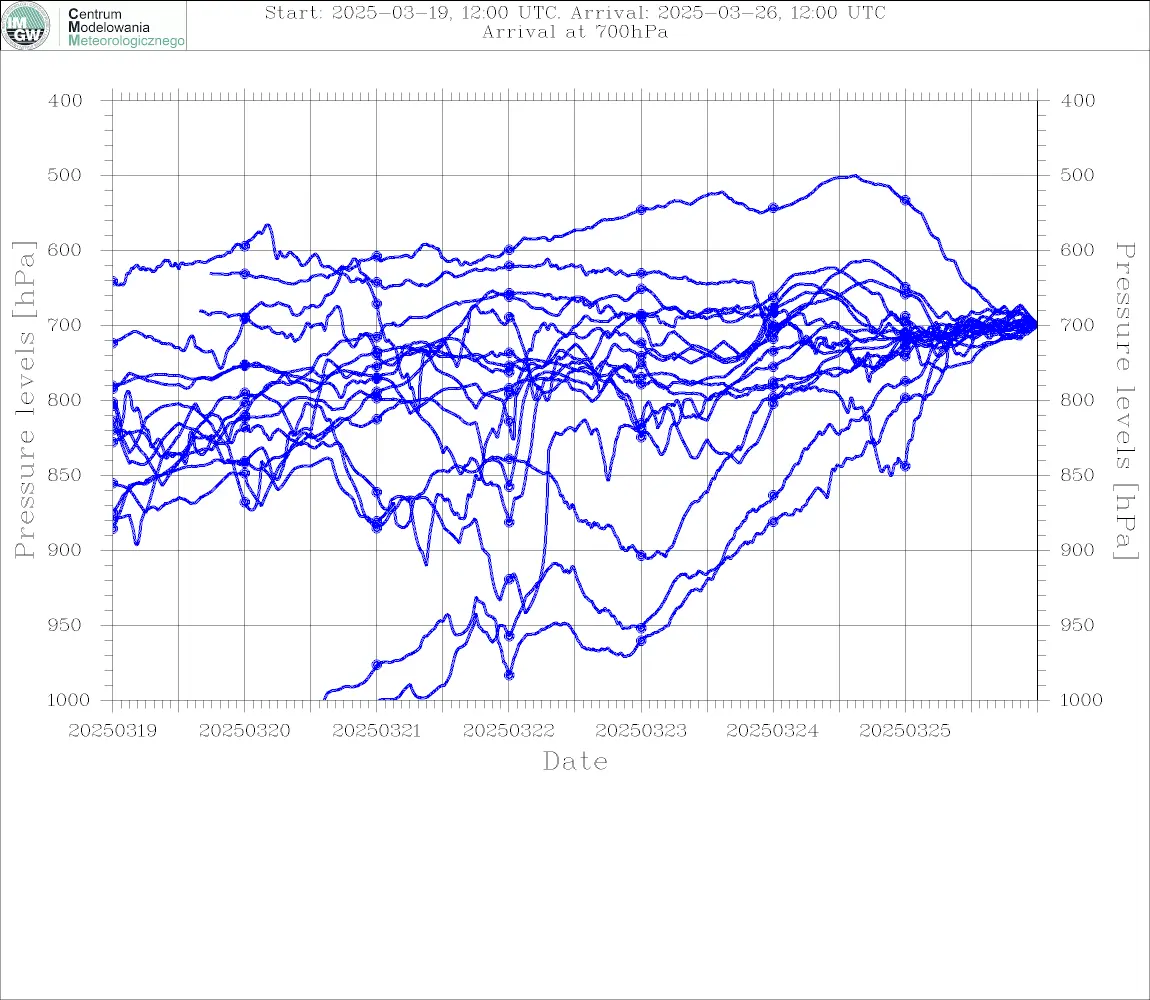The height and width of the screenshot is (1000, 1150).
Task: Click the left axis 1000 label
Action: point(69,700)
